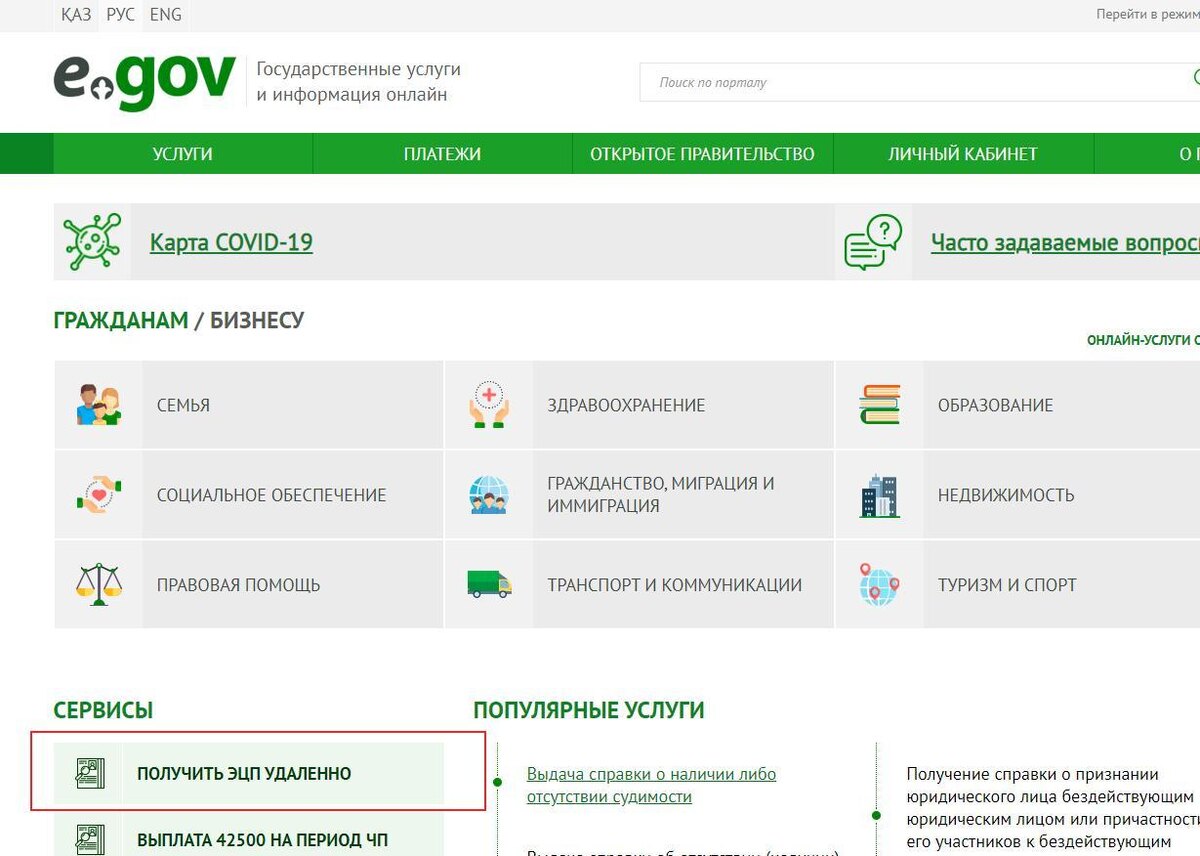Open the УСЛУГИ menu

coord(182,154)
